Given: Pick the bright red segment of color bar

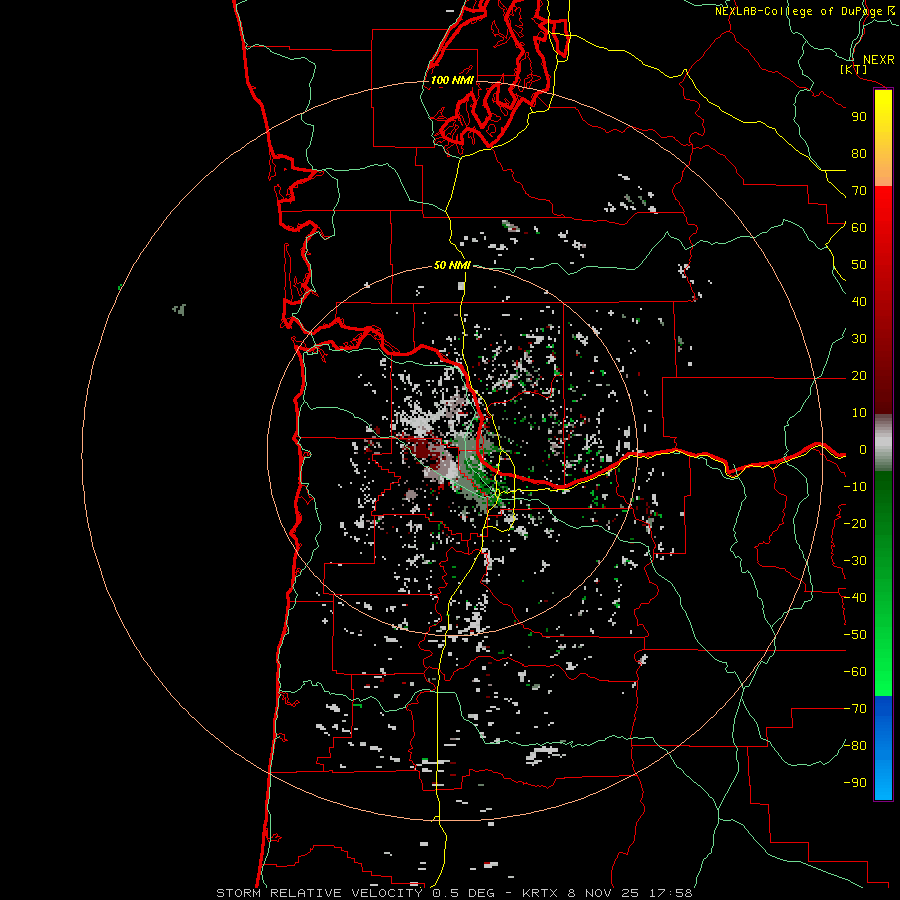Looking at the screenshot, I should 883,212.
